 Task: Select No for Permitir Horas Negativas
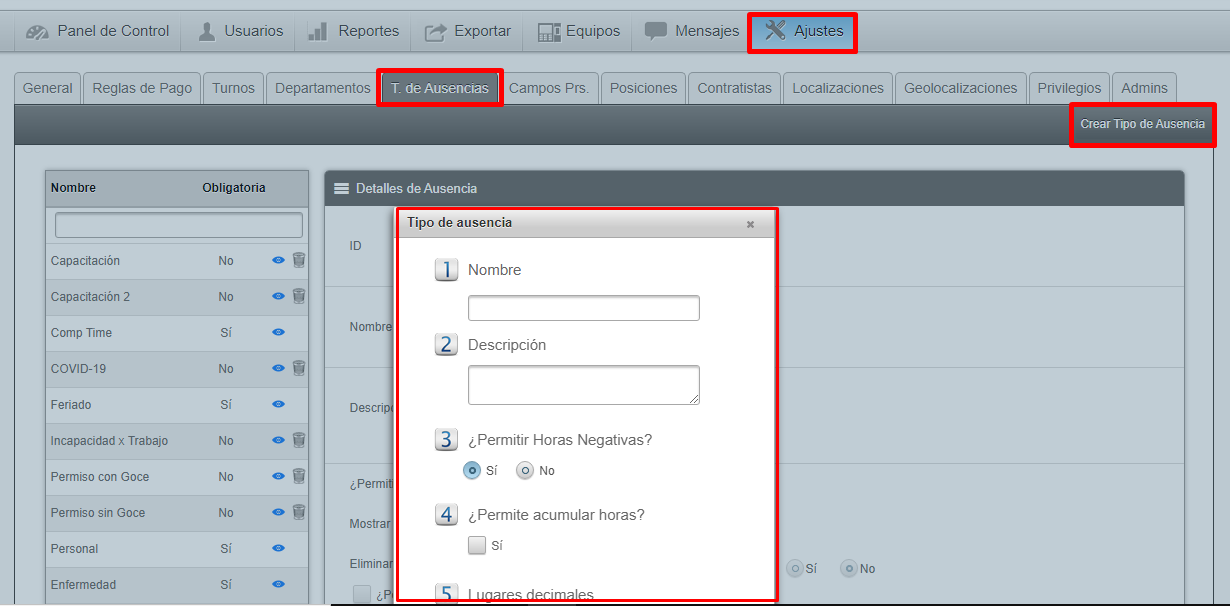tap(525, 470)
